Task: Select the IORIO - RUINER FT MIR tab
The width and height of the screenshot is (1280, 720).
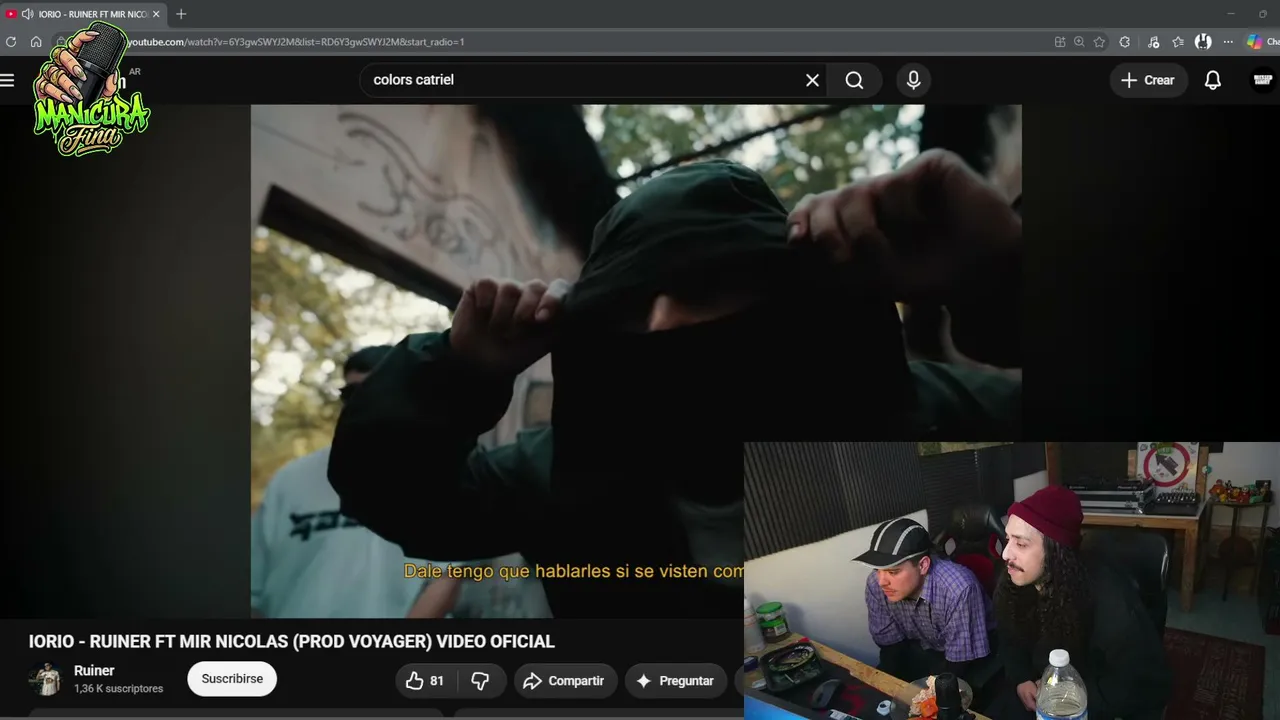Action: (84, 14)
